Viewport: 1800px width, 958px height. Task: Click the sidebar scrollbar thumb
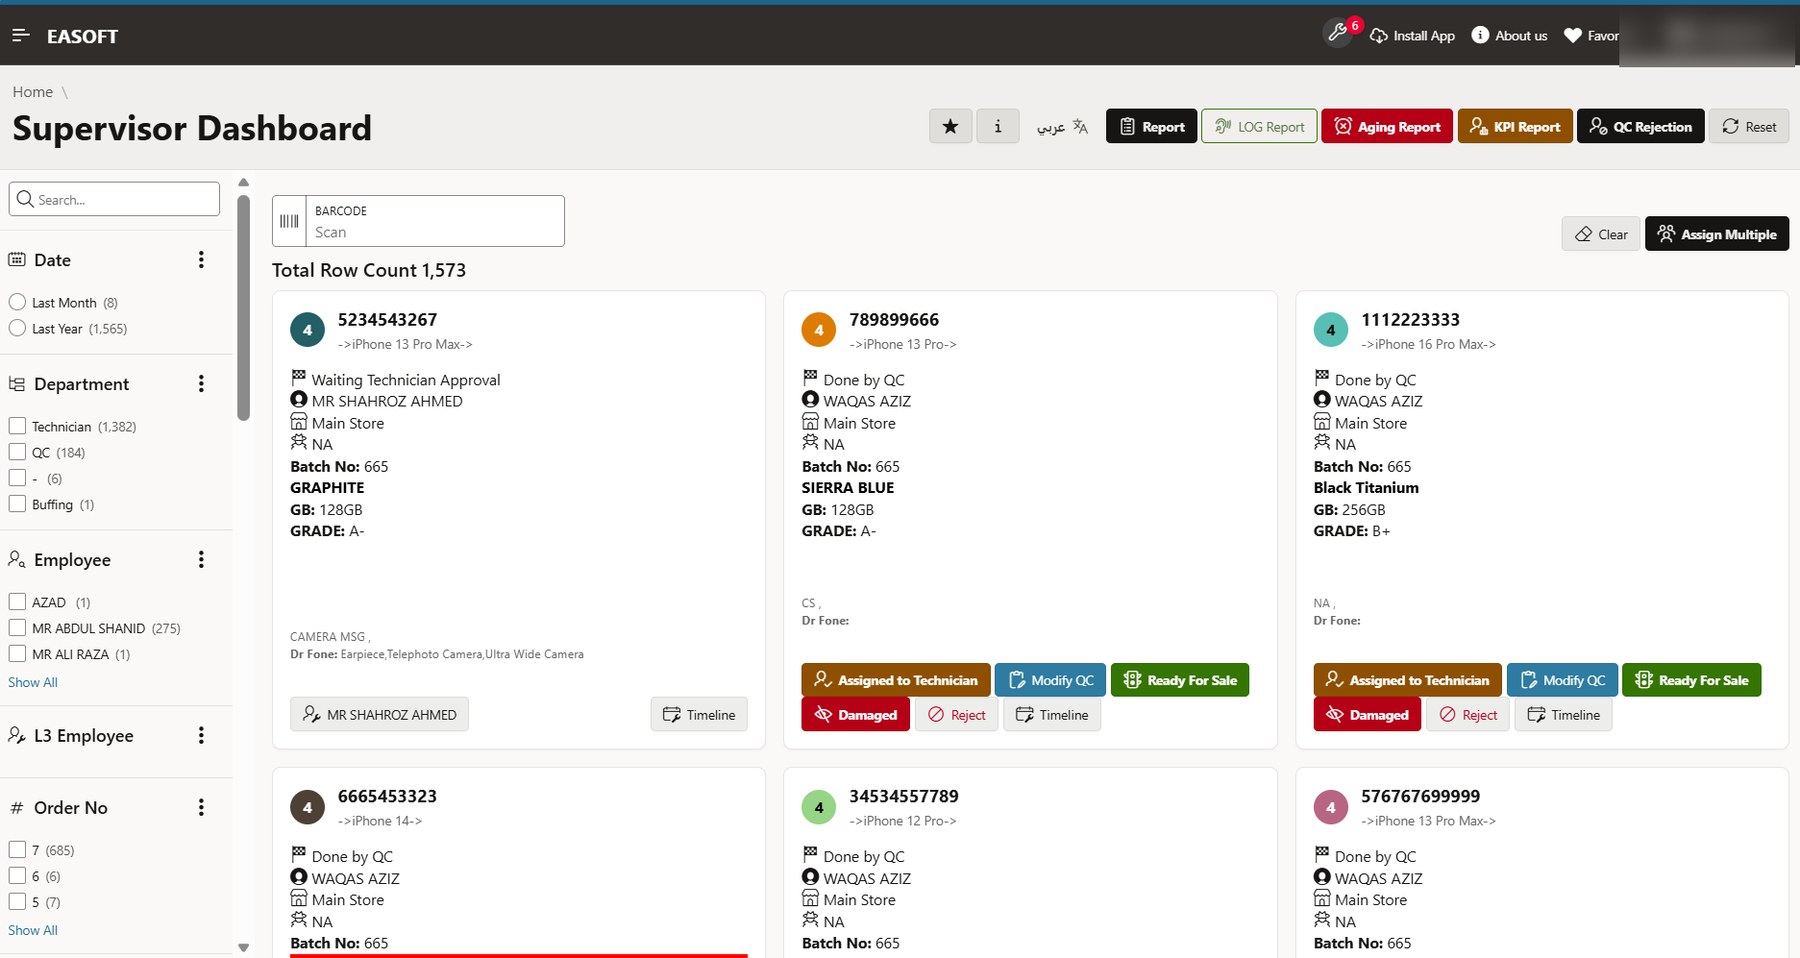coord(243,308)
